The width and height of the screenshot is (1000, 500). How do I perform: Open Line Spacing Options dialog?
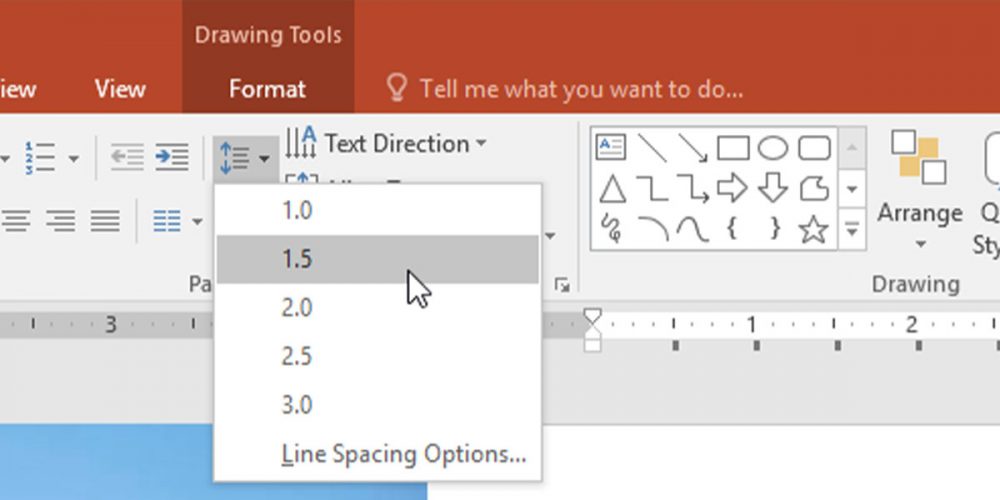tap(403, 454)
